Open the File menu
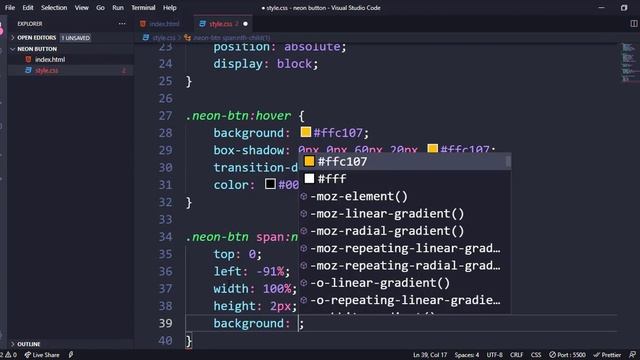This screenshot has width=640, height=360. coord(10,8)
